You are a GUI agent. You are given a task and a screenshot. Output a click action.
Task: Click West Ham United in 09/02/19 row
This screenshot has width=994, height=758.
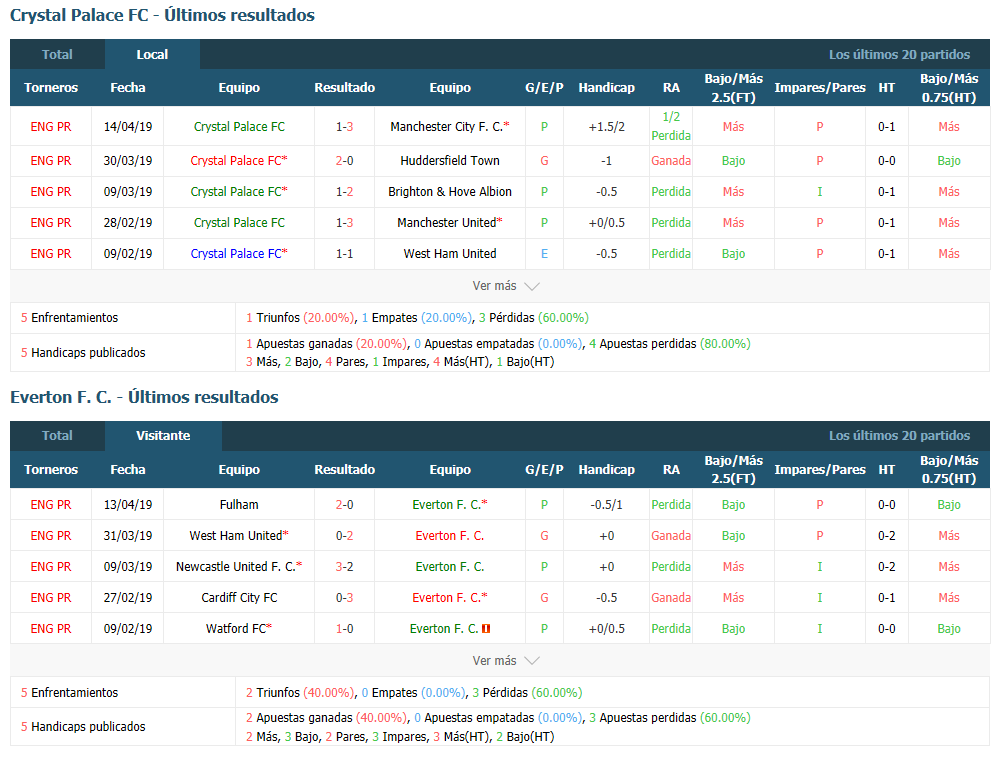449,254
